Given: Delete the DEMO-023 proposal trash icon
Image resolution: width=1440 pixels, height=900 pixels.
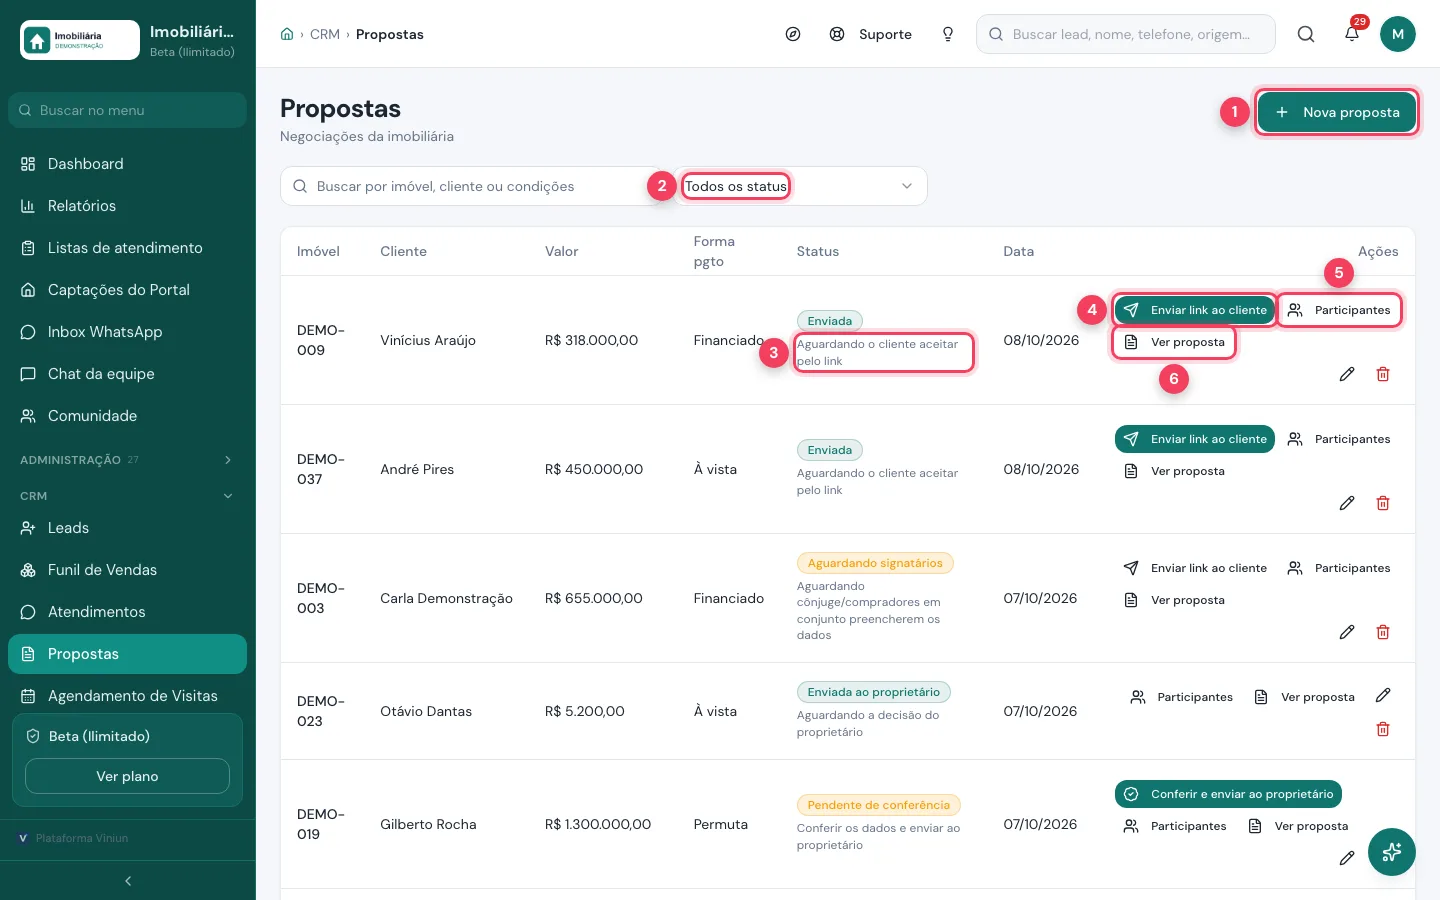Looking at the screenshot, I should pos(1383,729).
